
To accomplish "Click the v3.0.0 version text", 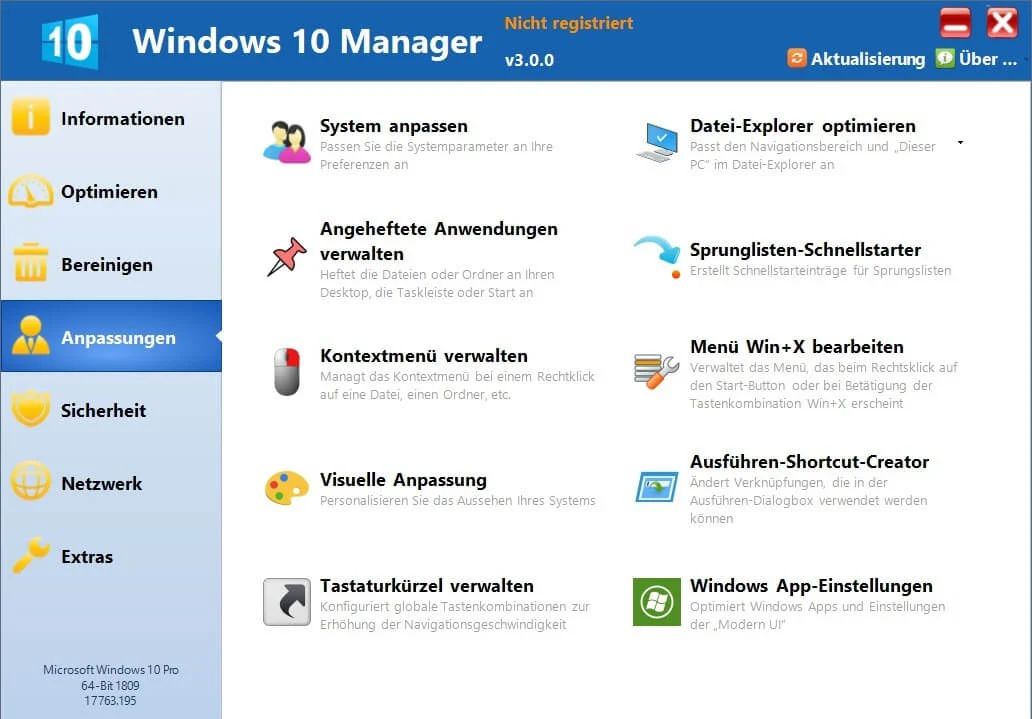I will click(529, 60).
